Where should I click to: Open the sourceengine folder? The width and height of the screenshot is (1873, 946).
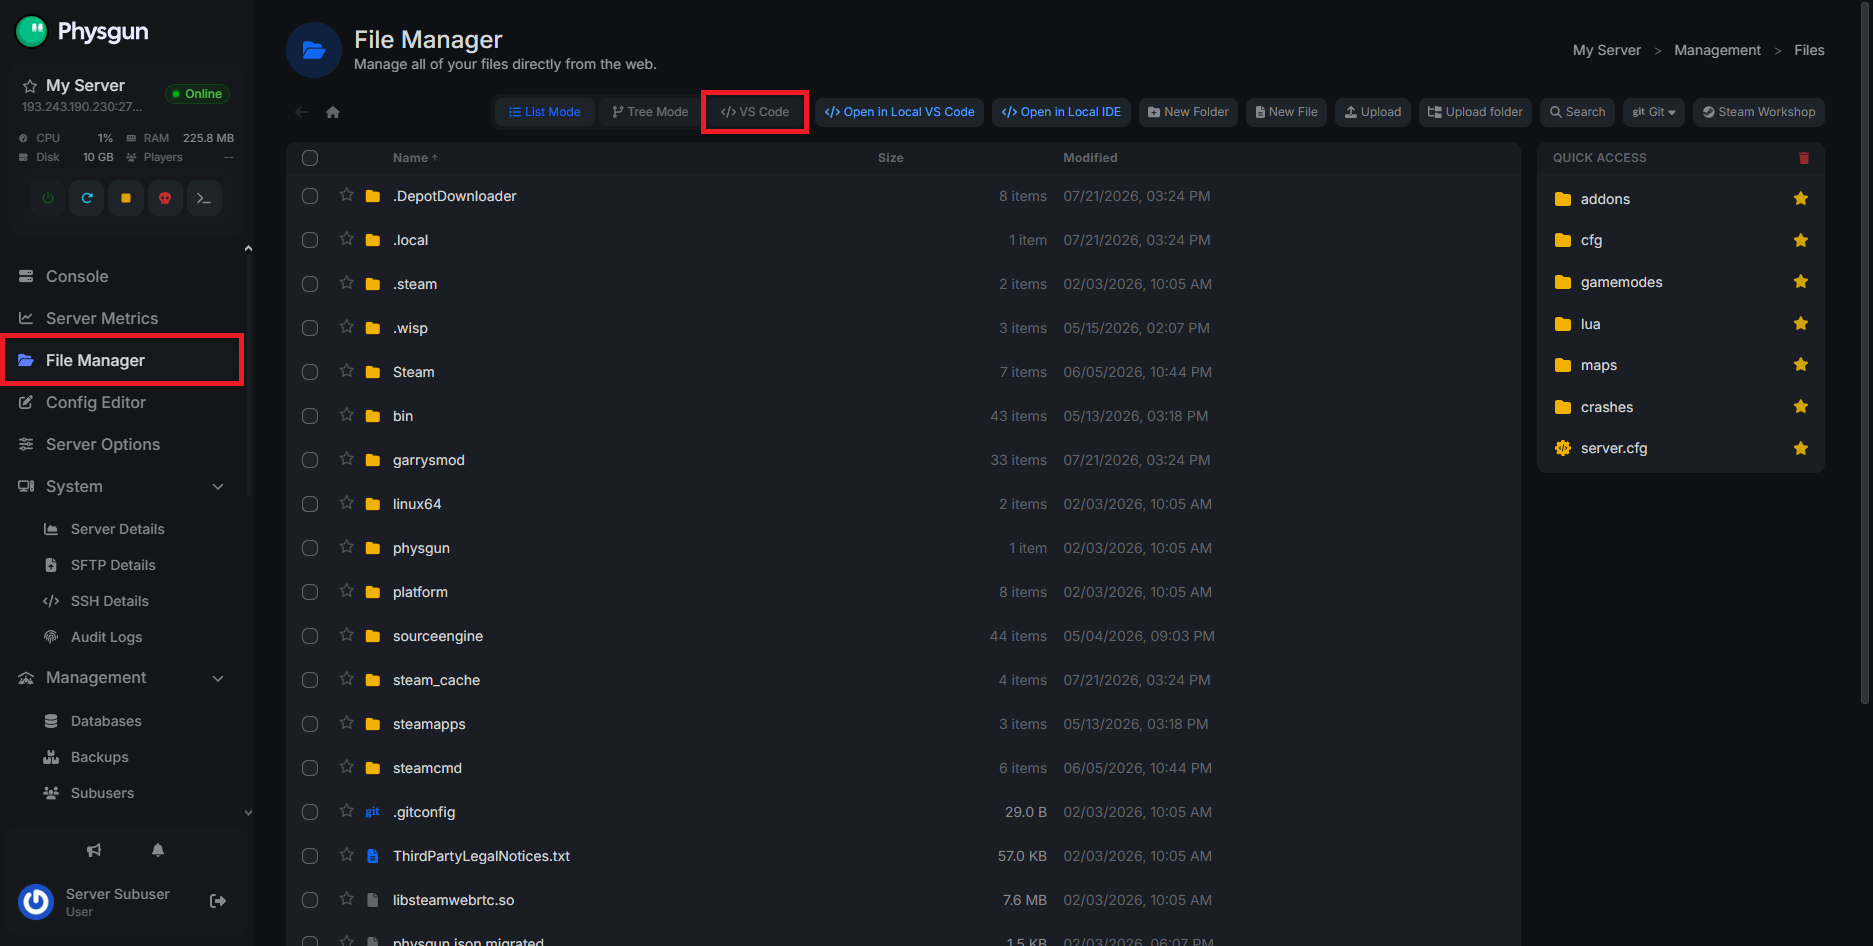tap(438, 636)
